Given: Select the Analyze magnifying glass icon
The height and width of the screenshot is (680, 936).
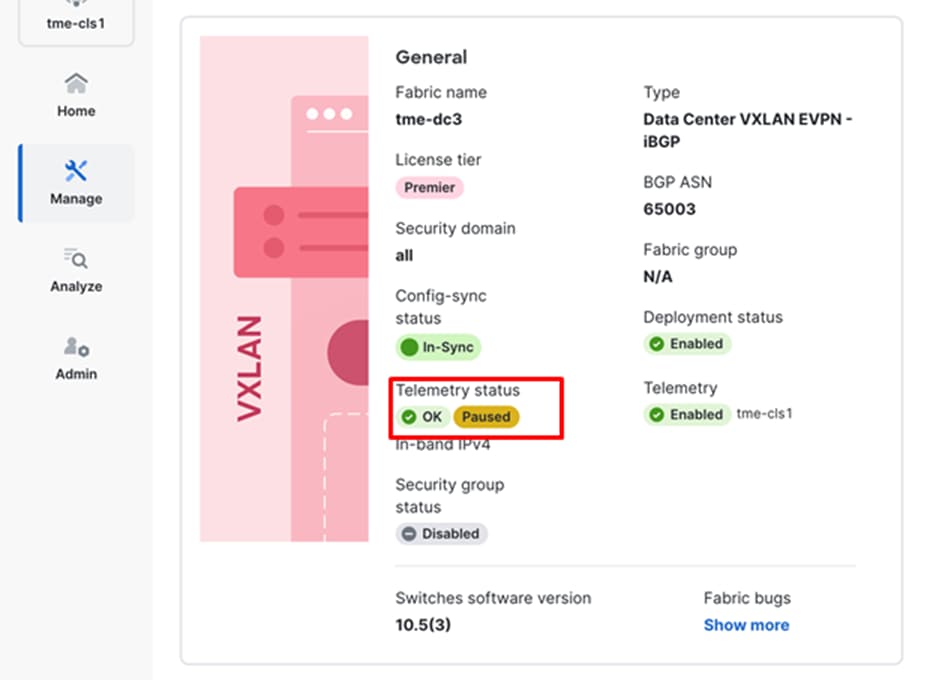Looking at the screenshot, I should (75, 259).
